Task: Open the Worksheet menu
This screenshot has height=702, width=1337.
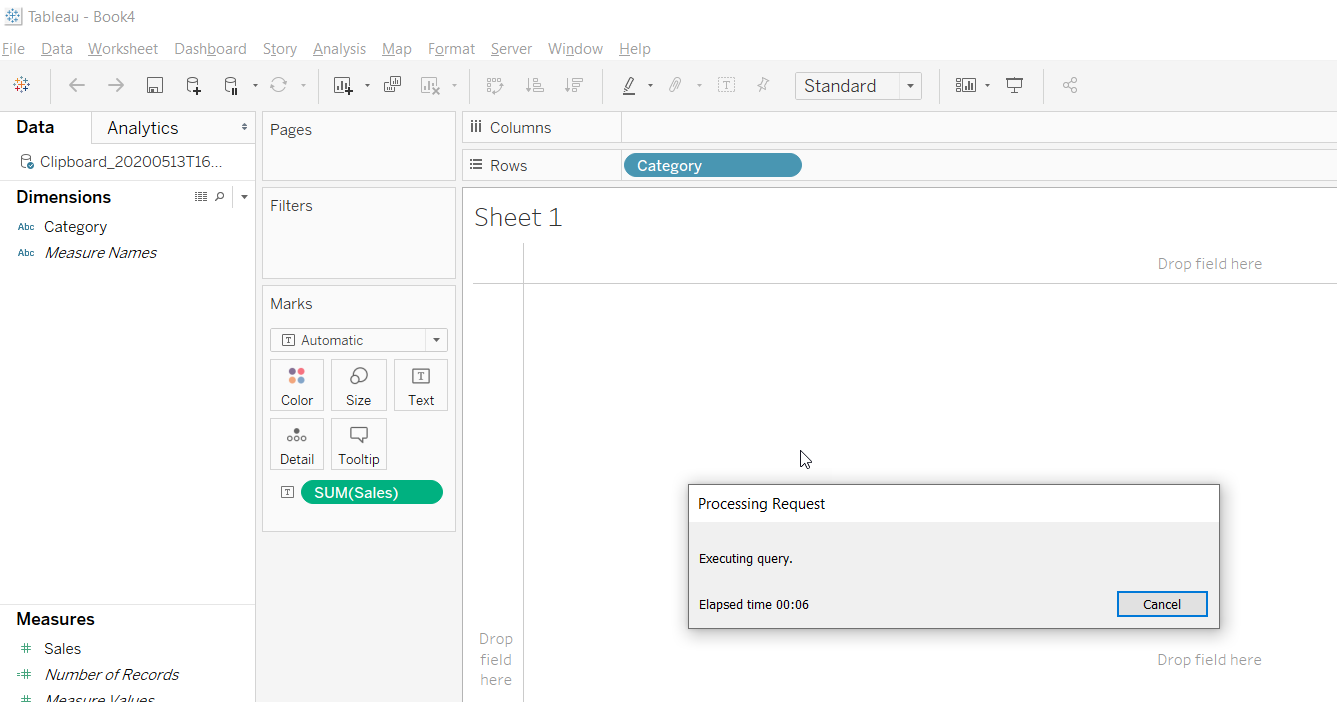Action: (x=123, y=49)
